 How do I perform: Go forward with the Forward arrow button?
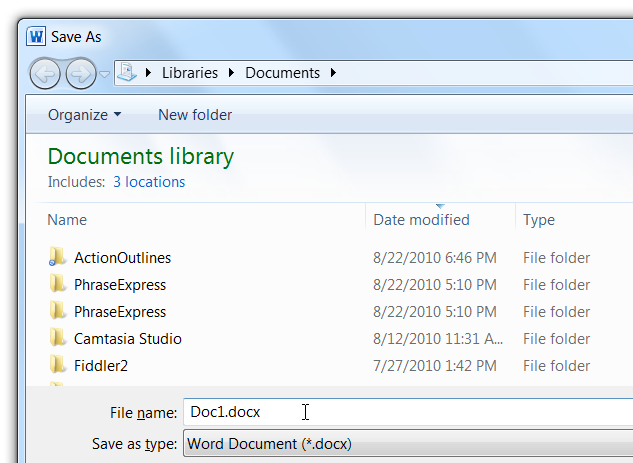(x=81, y=73)
